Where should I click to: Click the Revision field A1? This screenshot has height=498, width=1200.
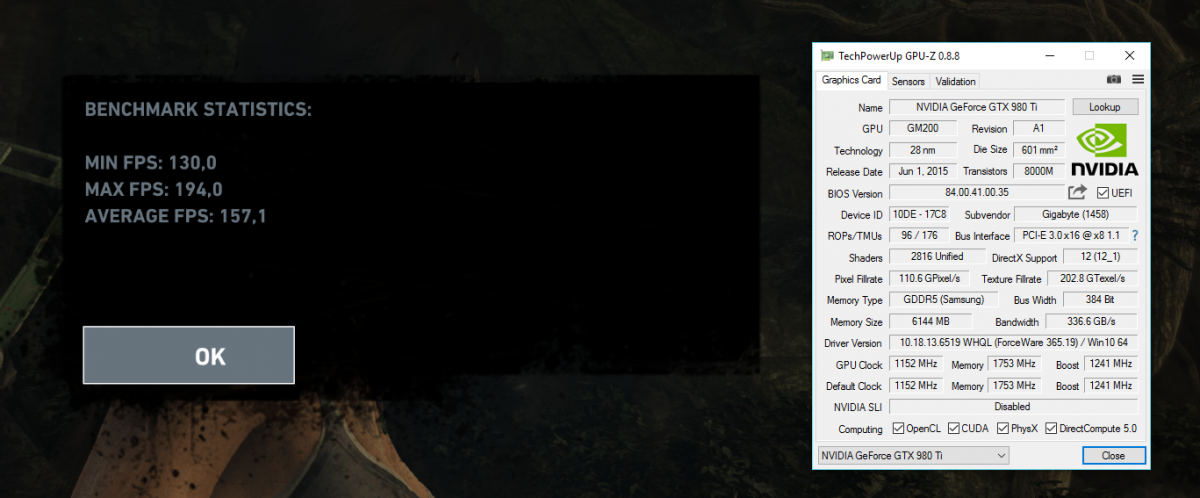[1039, 129]
